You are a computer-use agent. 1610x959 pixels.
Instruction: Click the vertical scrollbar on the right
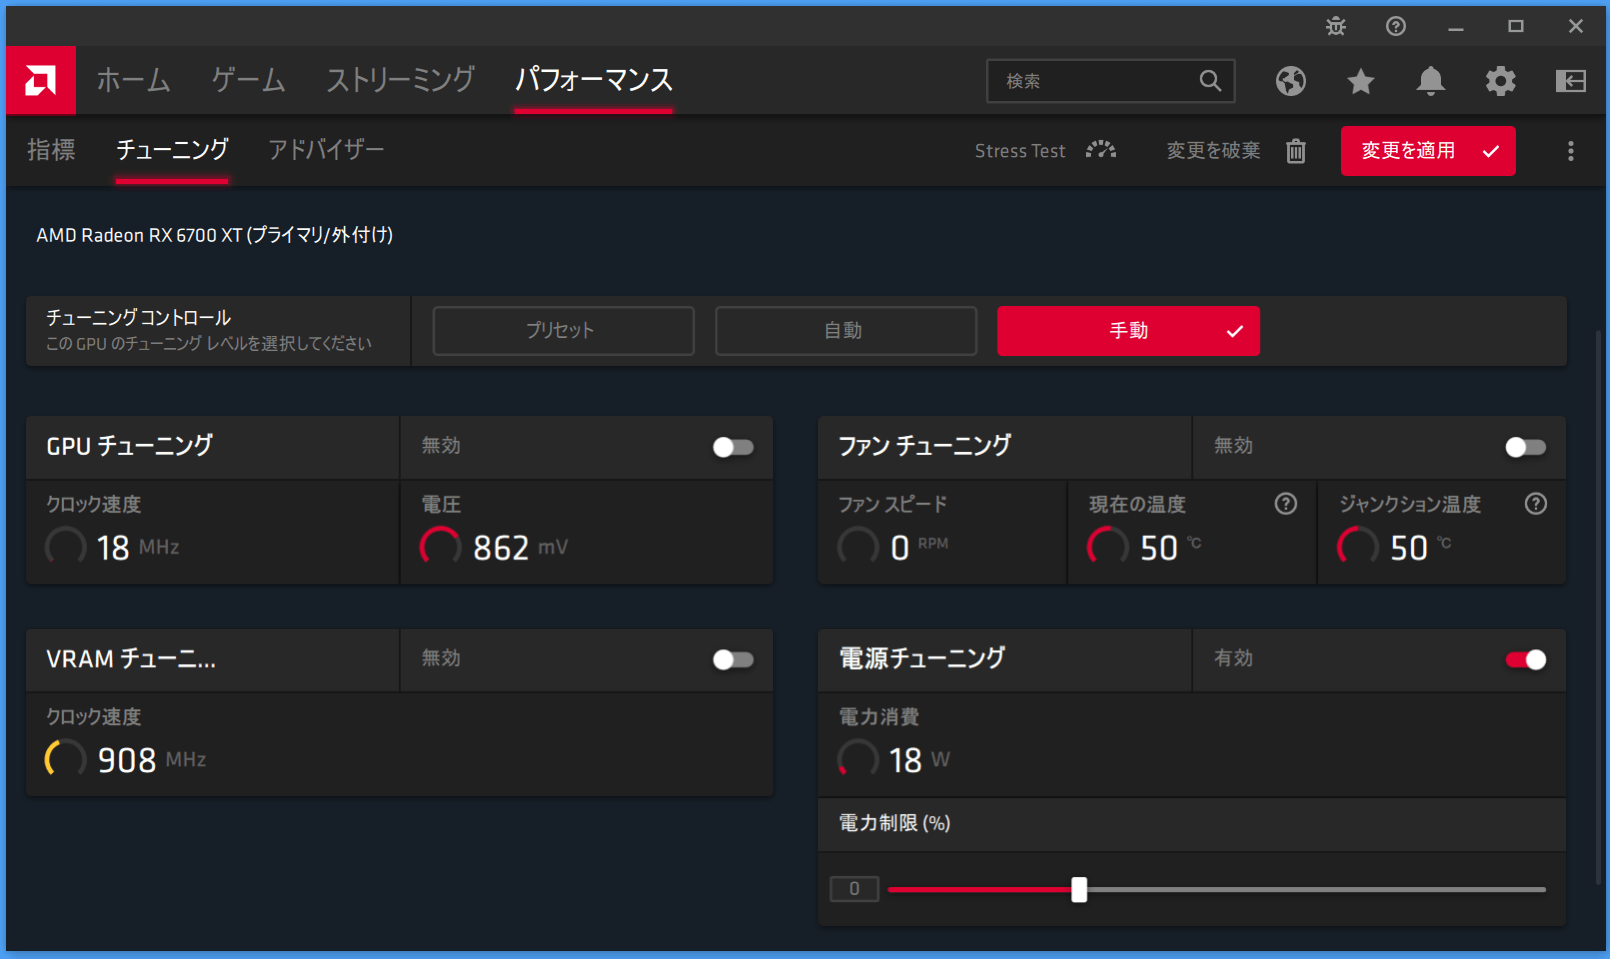click(x=1598, y=607)
